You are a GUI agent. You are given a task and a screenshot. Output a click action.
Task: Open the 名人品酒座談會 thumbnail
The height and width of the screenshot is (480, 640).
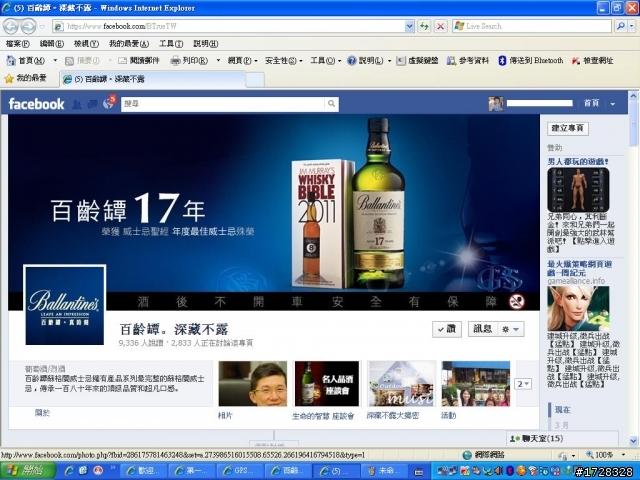coord(327,384)
